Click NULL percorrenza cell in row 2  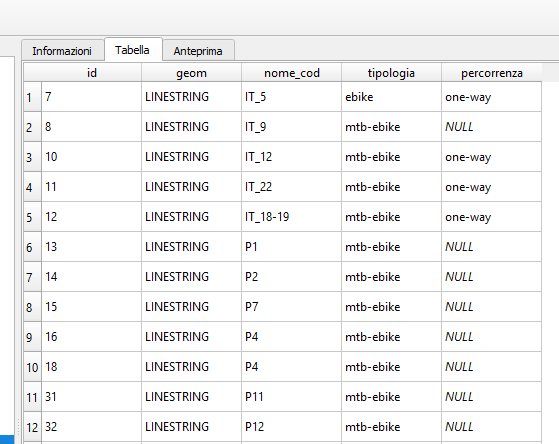click(x=492, y=127)
